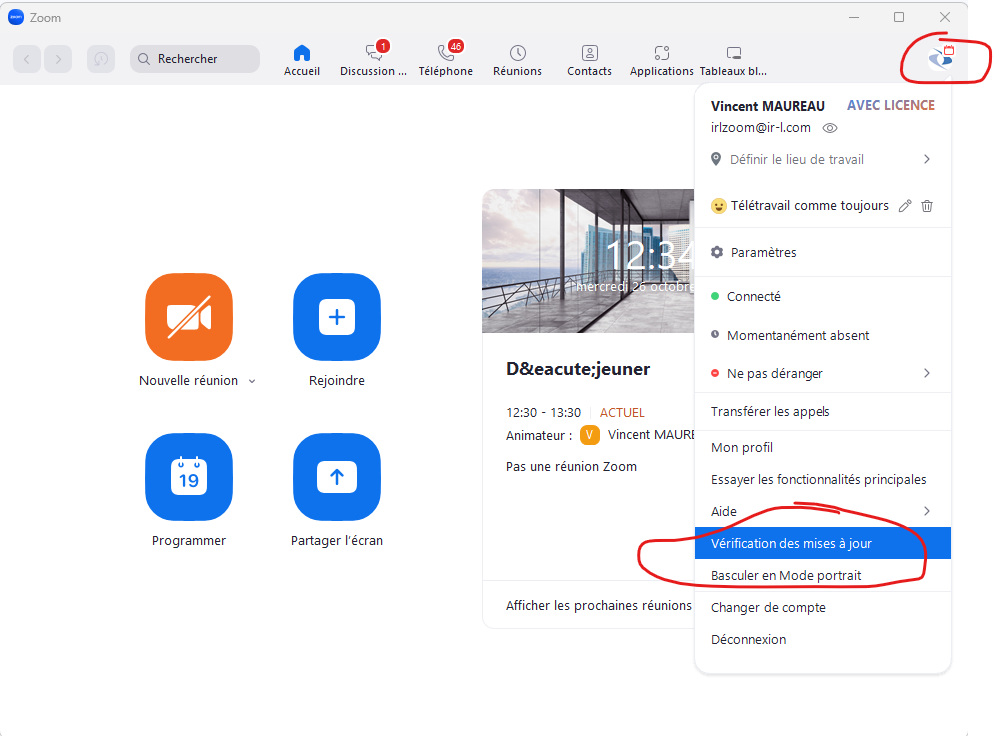Click the smiley status emoji
Screen dimensions: 993x736
pyautogui.click(x=718, y=206)
